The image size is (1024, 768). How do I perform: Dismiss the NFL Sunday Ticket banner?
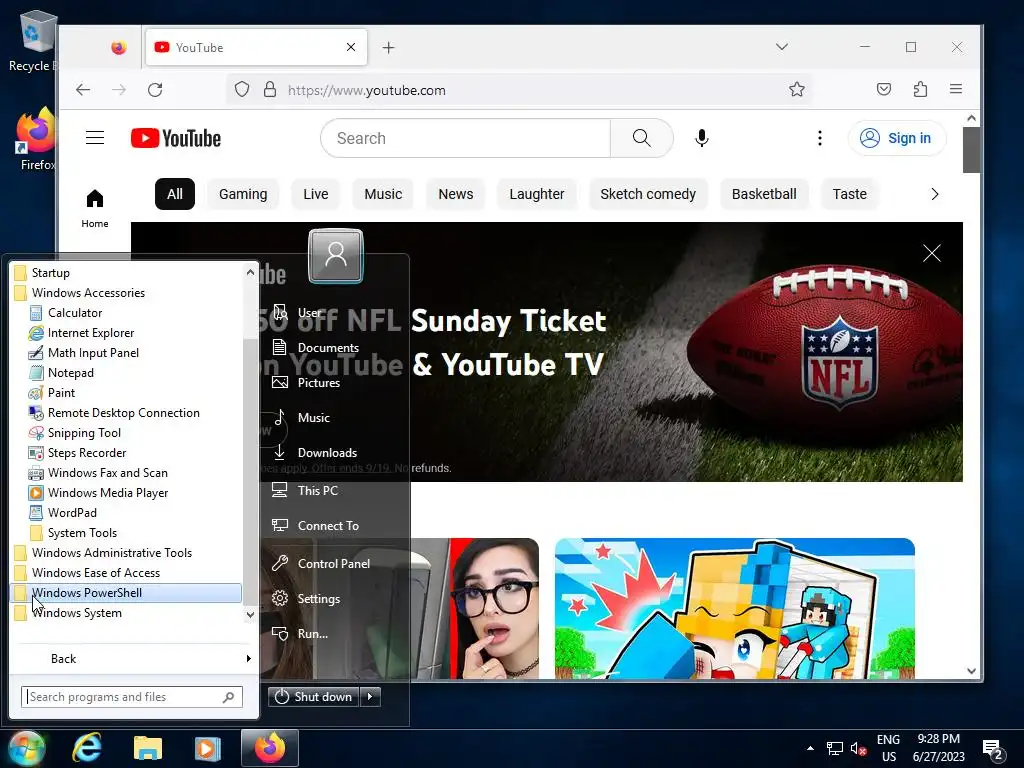pyautogui.click(x=932, y=253)
